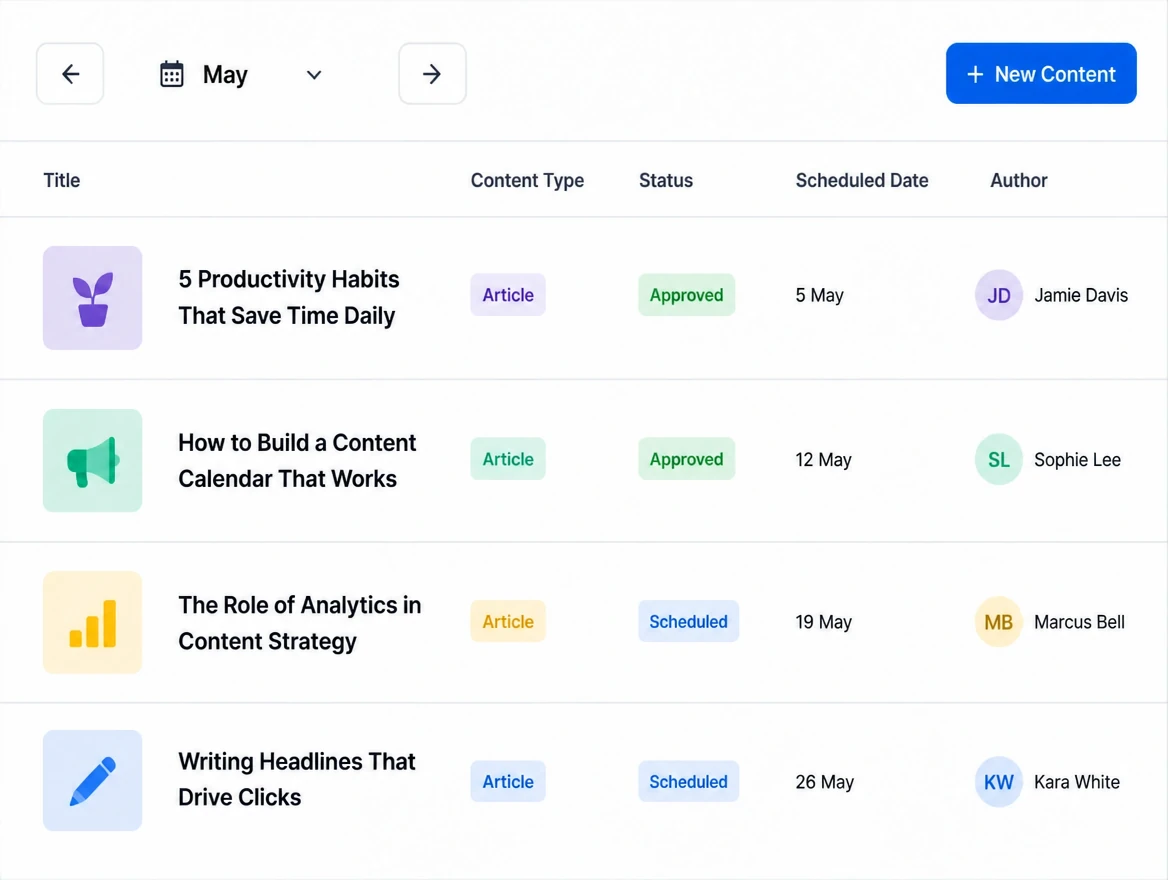Select the 12 May scheduled date
The image size is (1168, 880).
[823, 460]
